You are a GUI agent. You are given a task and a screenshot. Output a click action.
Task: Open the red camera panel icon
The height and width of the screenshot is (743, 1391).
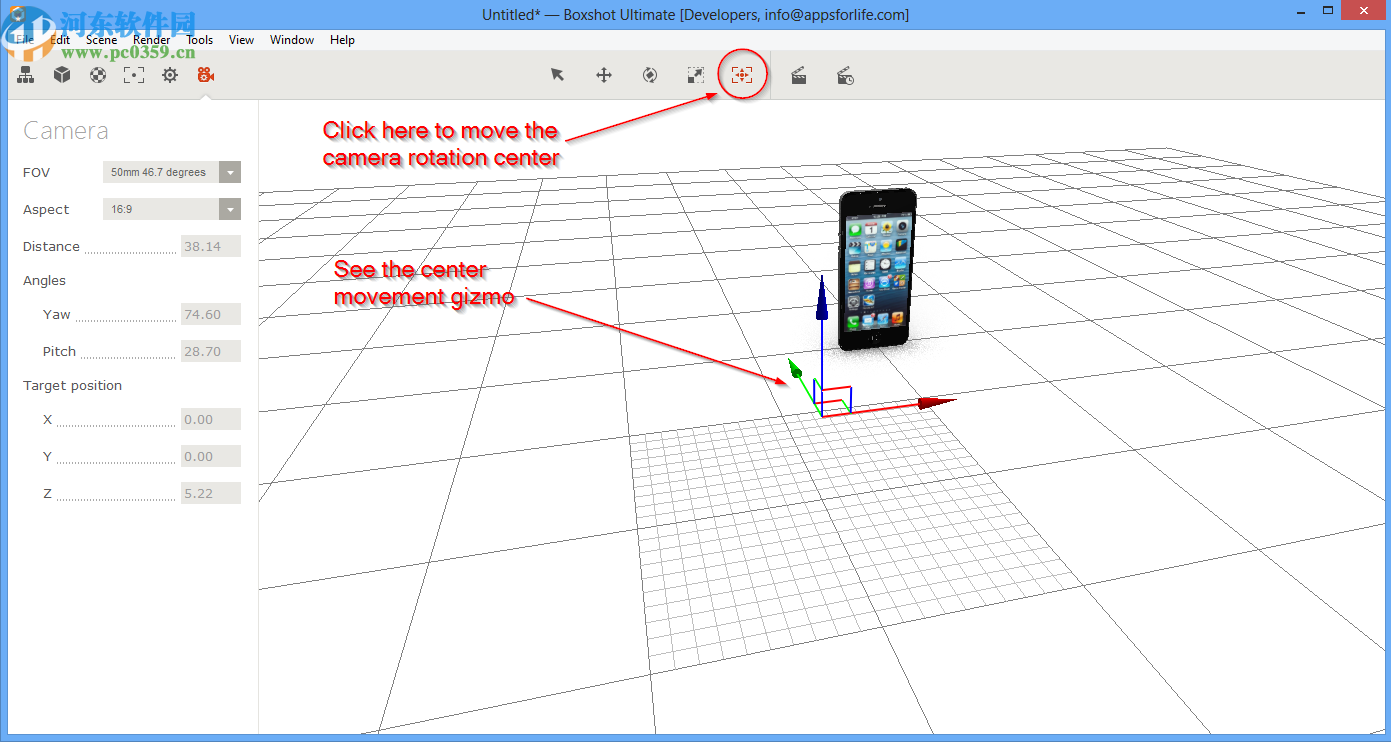[x=206, y=75]
